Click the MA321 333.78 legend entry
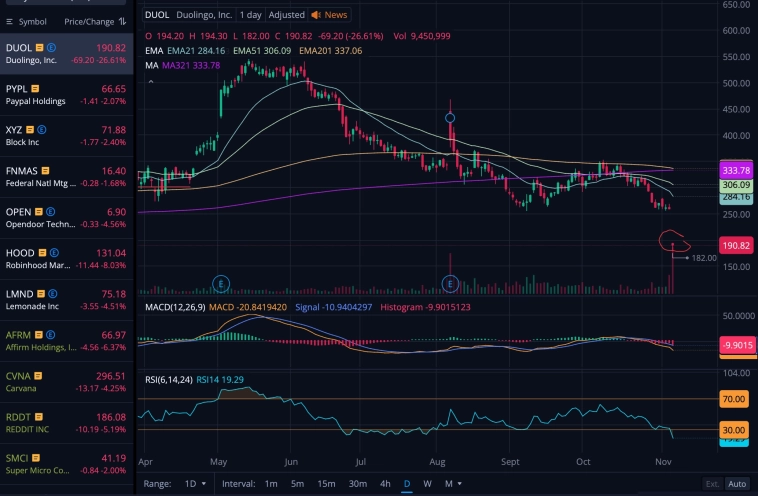Viewport: 758px width, 496px height. 191,65
